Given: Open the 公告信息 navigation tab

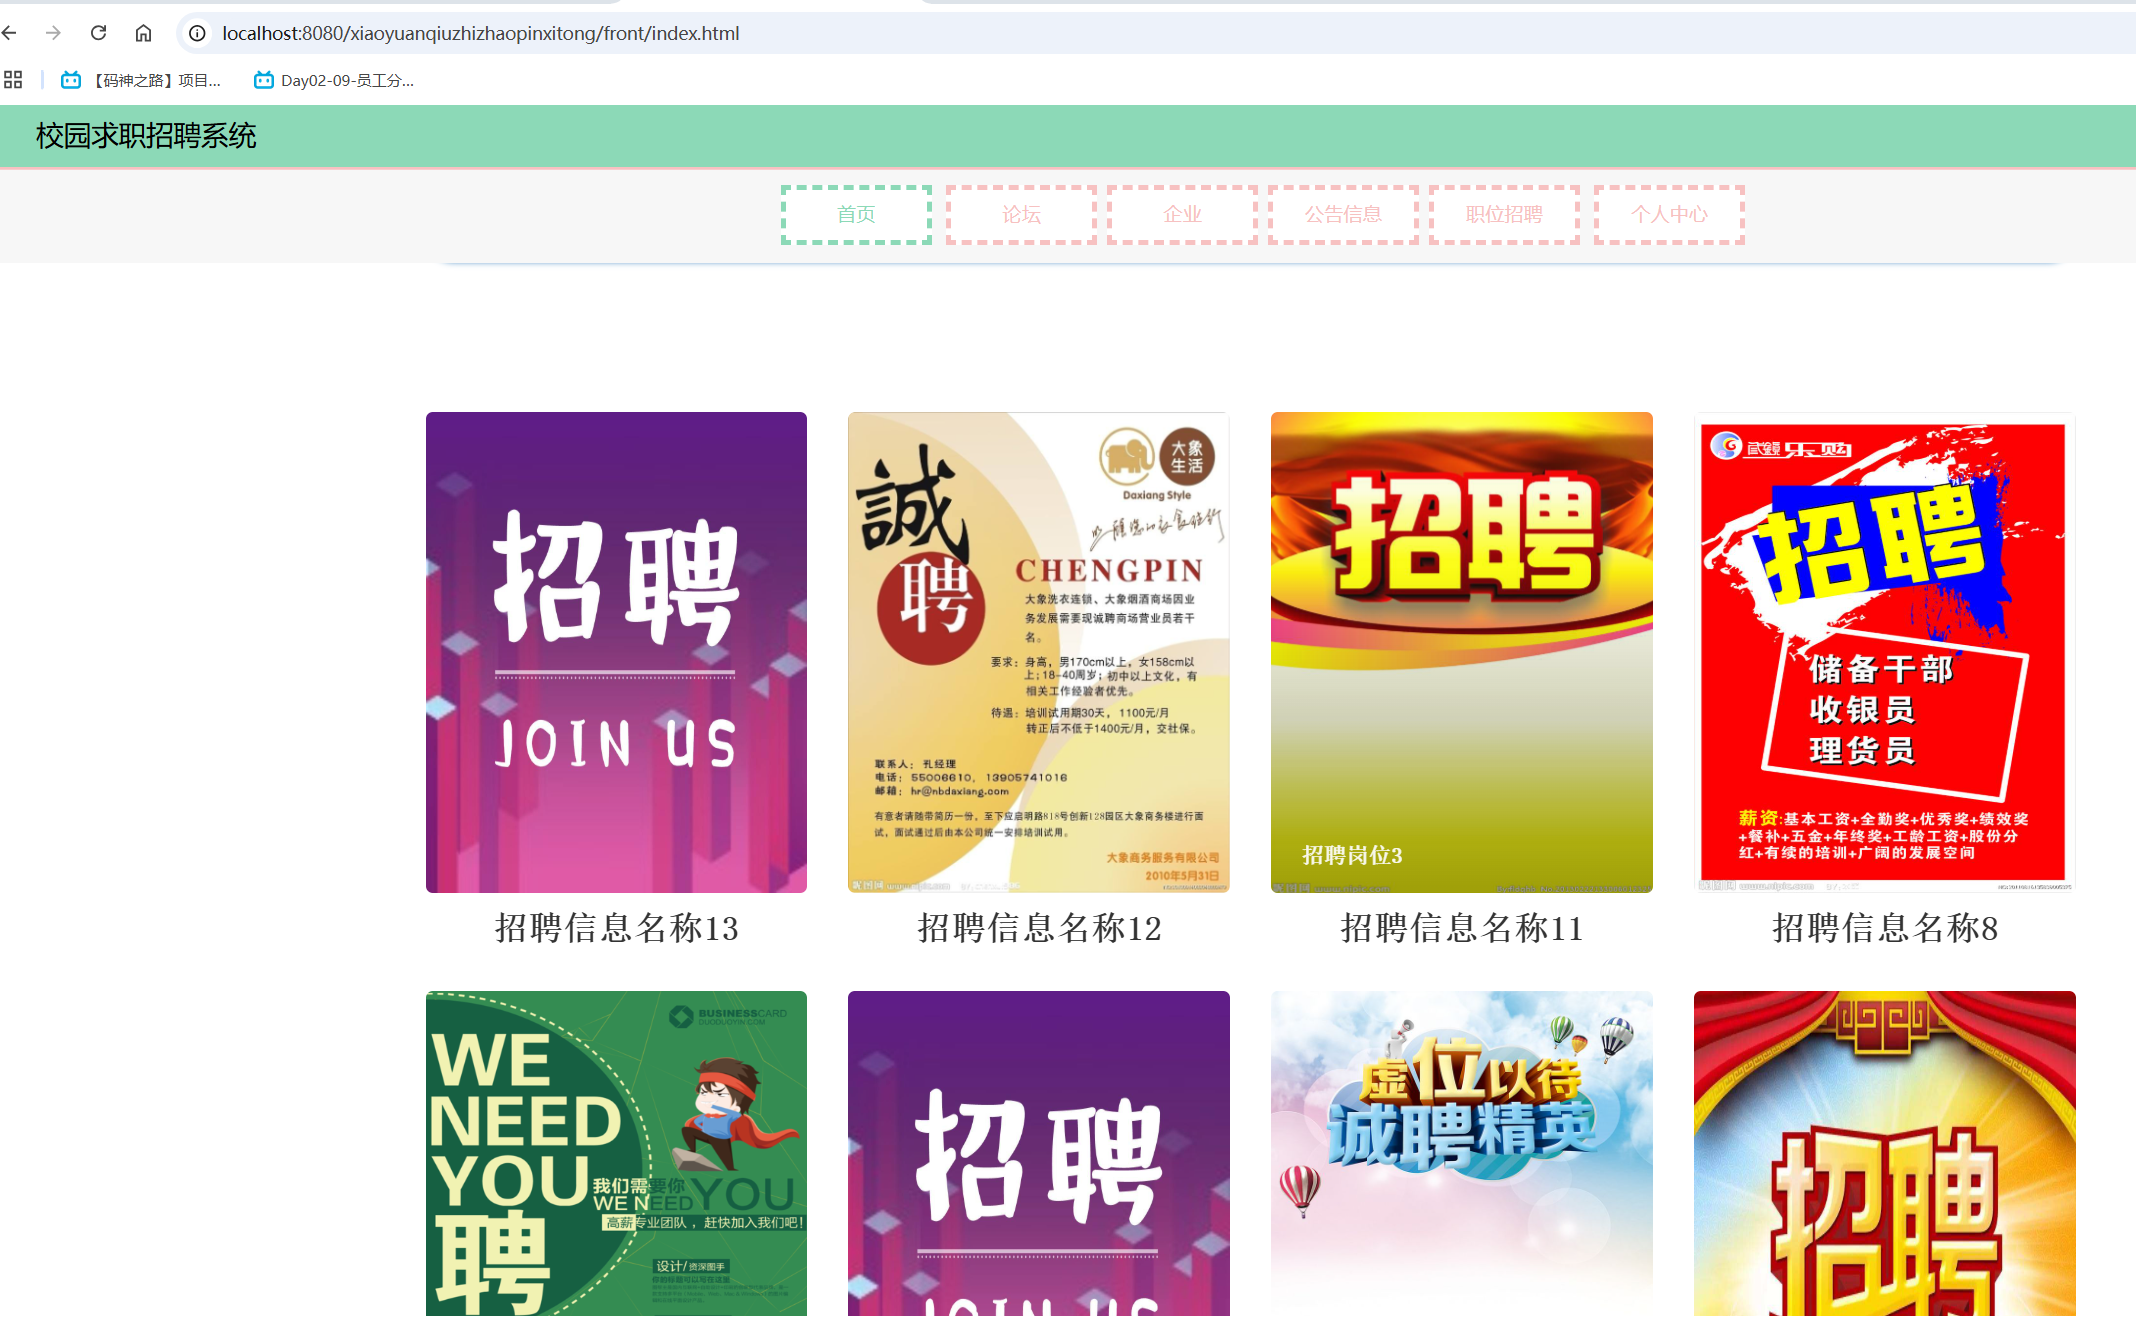Looking at the screenshot, I should (x=1343, y=214).
